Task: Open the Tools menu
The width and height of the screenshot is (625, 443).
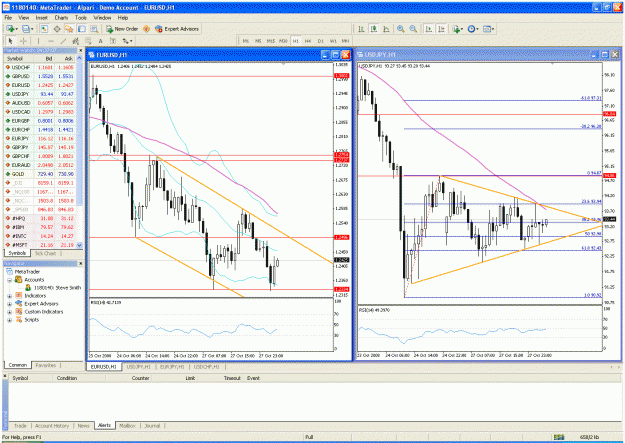Action: click(x=81, y=18)
